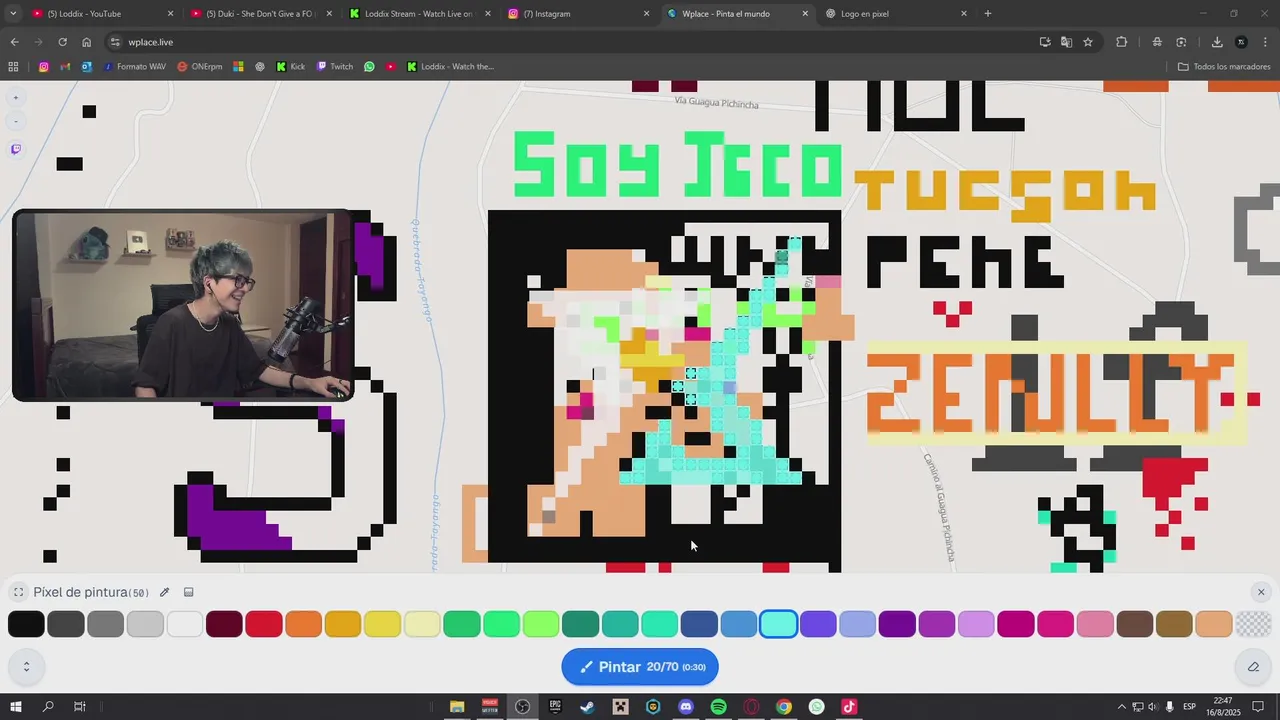1280x720 pixels.
Task: Close the Wplace - Pinta el mundo tab
Action: [805, 14]
